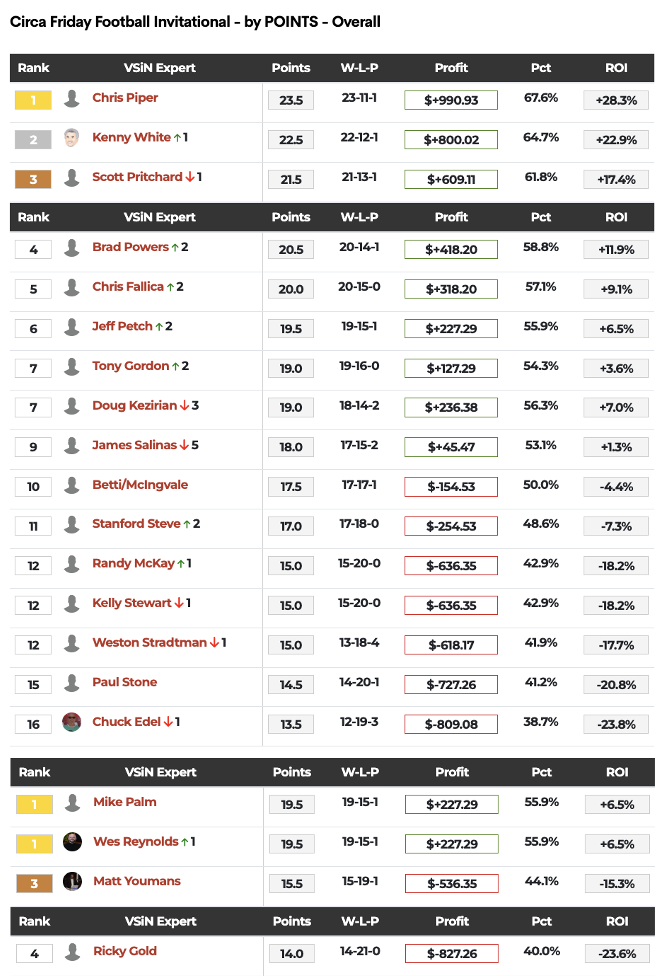Open the Brad Powers profile link
666x976 pixels.
pyautogui.click(x=130, y=247)
